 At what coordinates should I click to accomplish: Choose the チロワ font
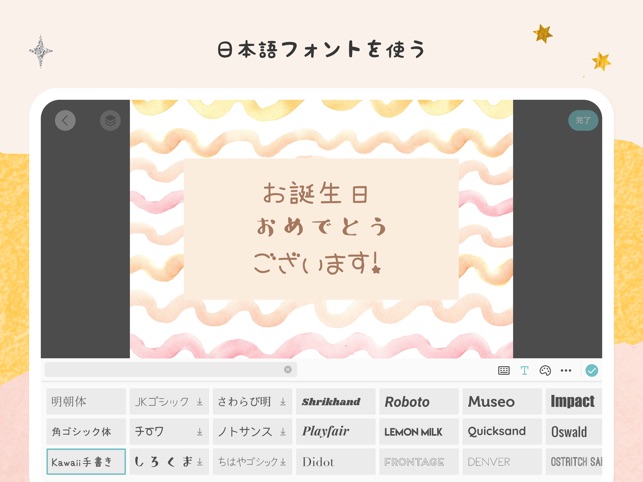point(169,432)
